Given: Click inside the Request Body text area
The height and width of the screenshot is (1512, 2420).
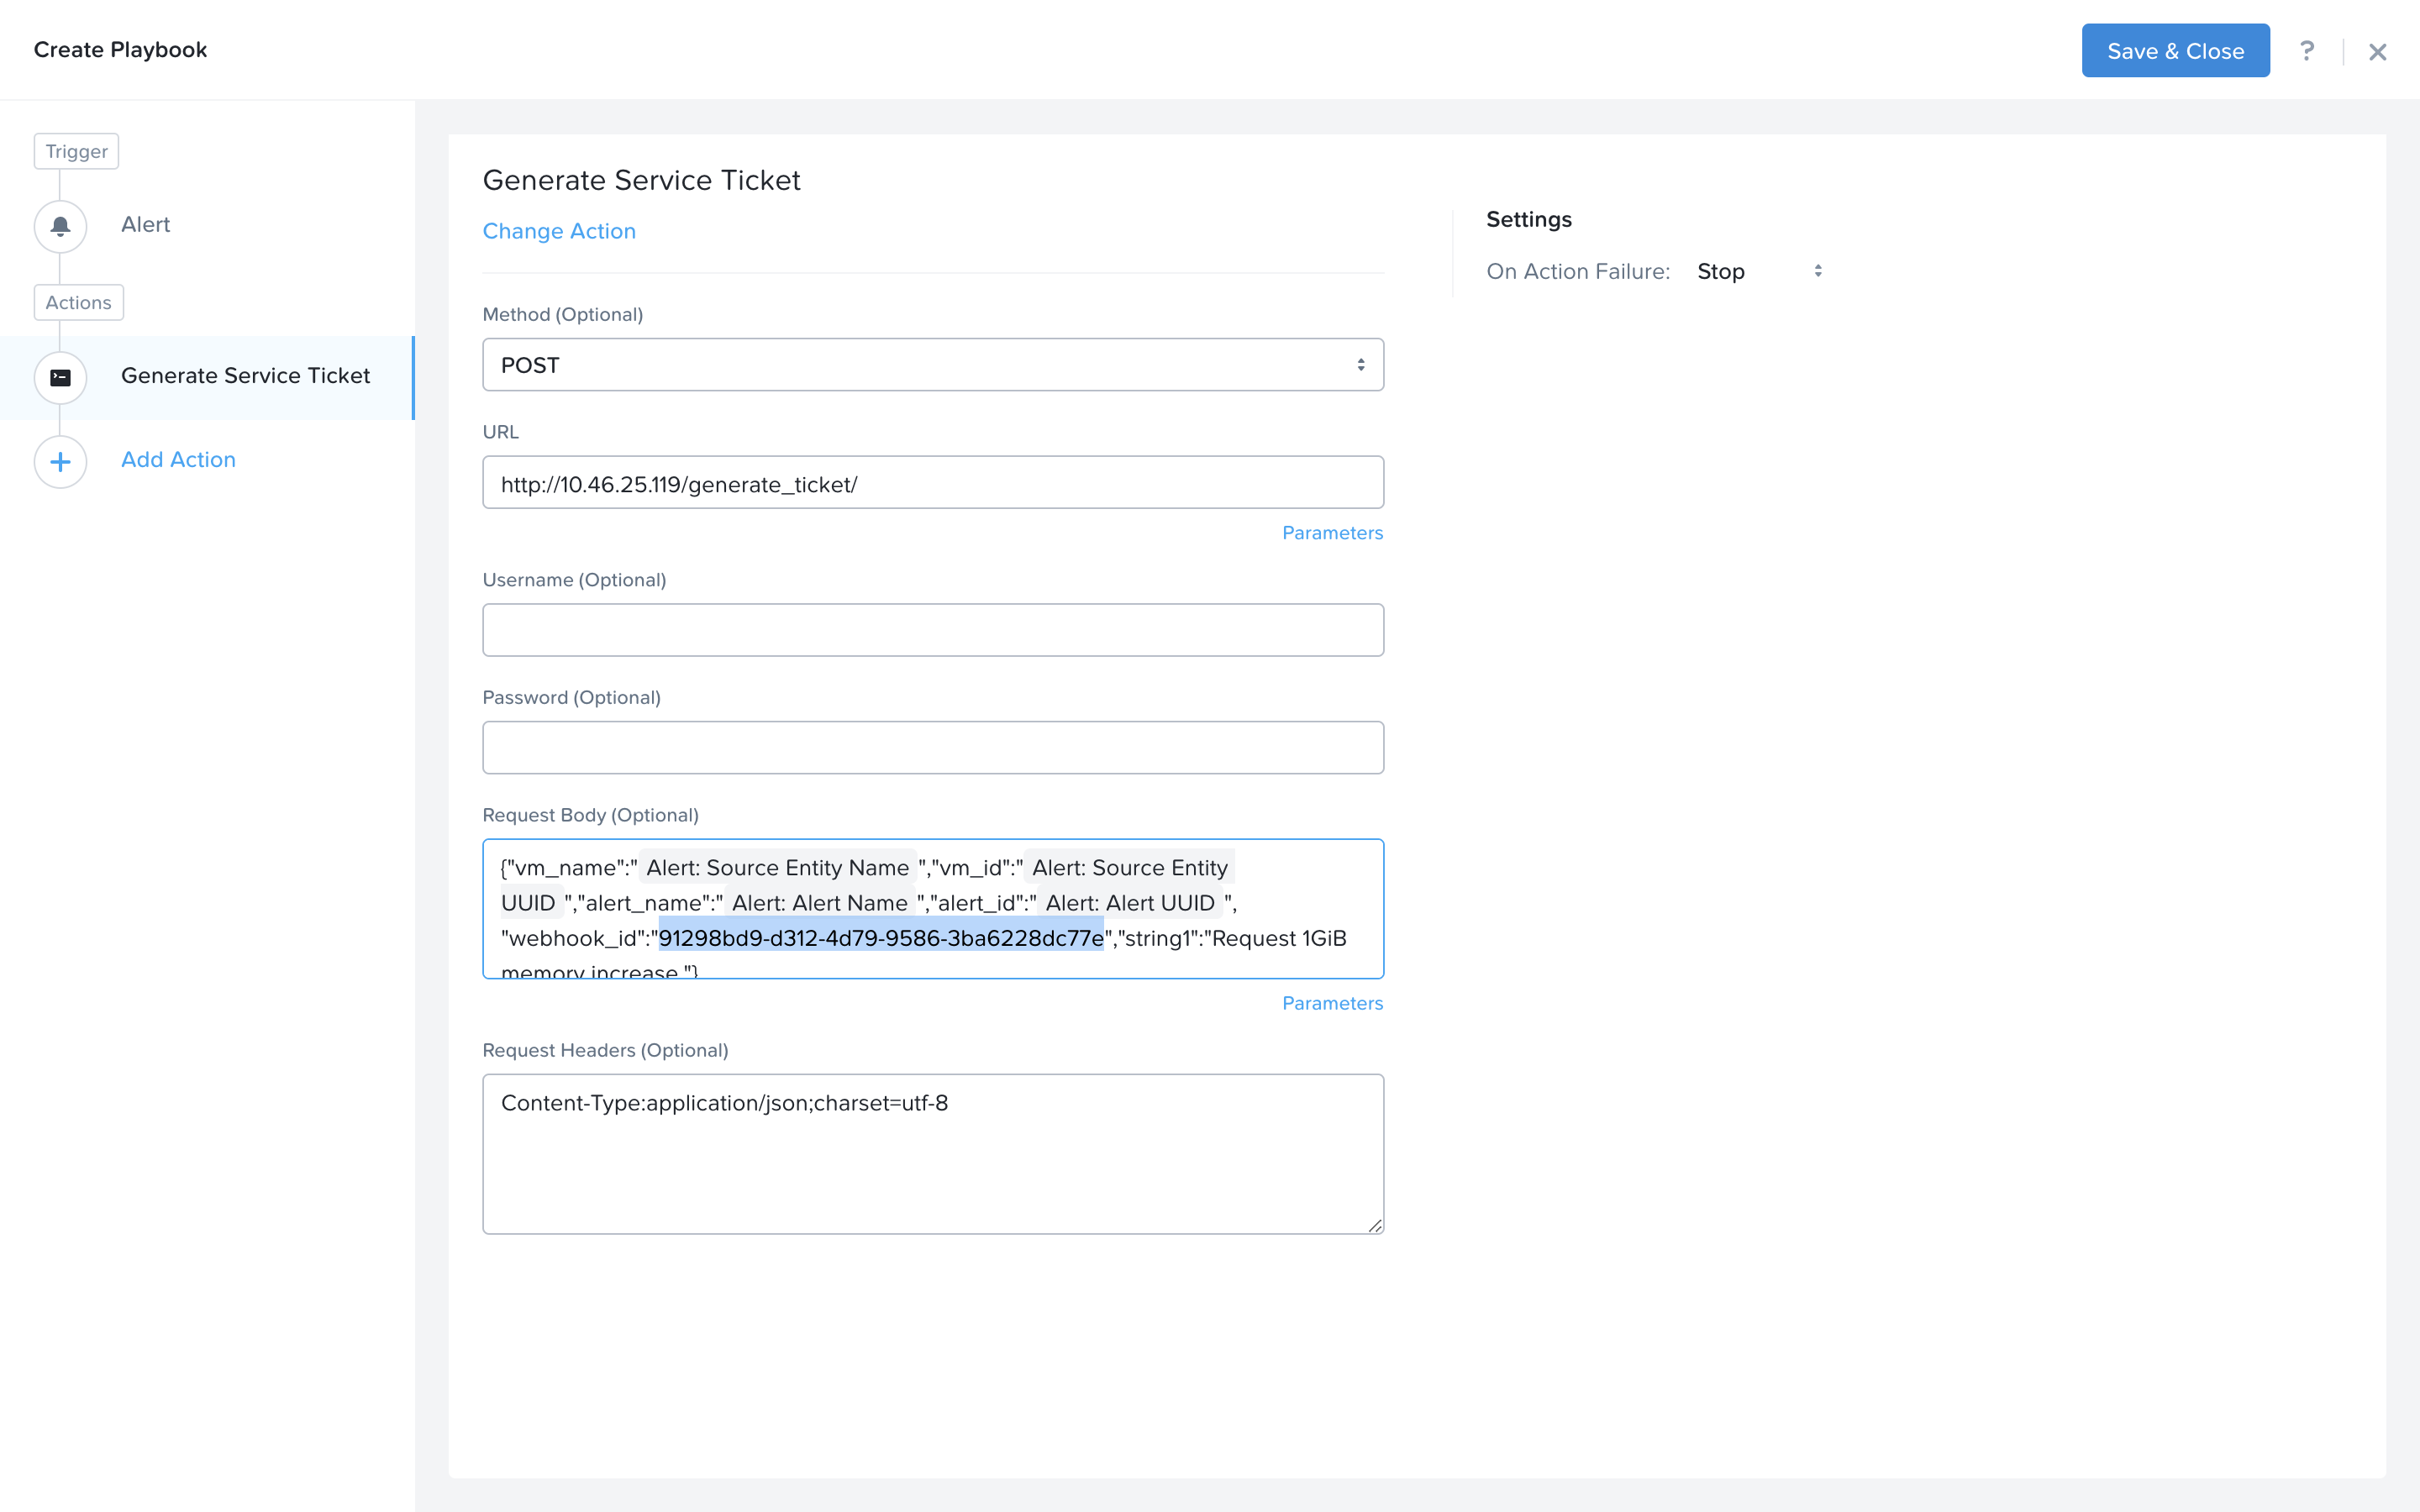Looking at the screenshot, I should [x=933, y=909].
